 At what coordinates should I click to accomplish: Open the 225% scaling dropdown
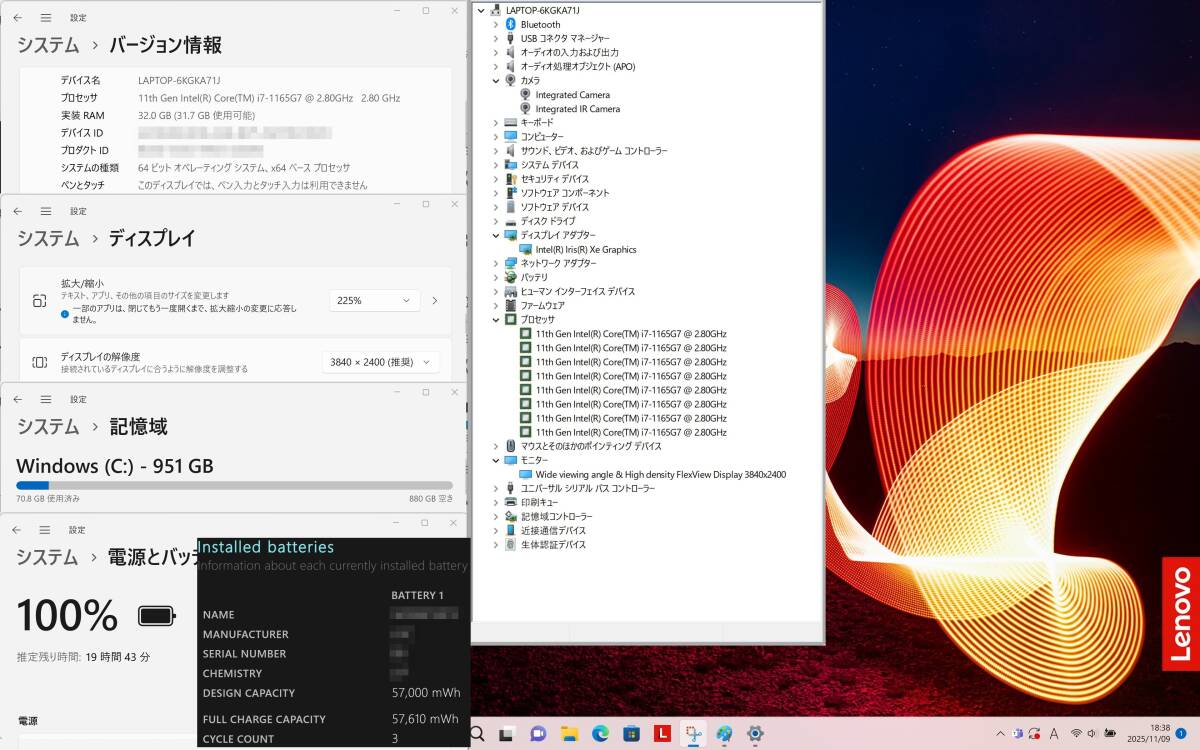point(374,300)
